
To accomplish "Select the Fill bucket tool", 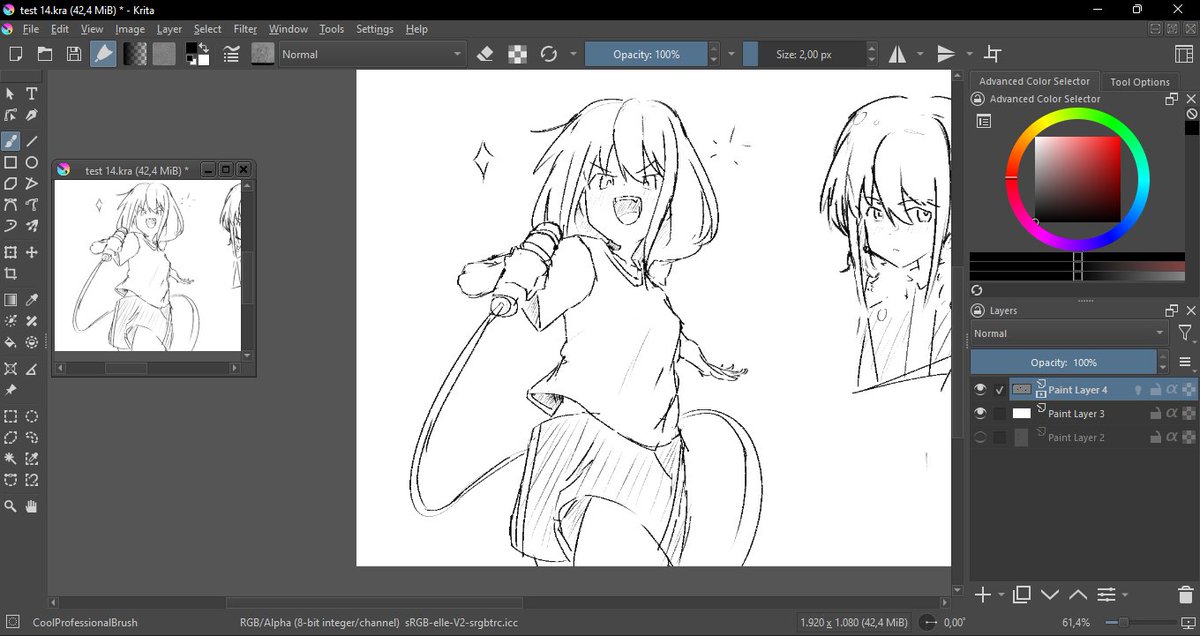I will coord(10,342).
